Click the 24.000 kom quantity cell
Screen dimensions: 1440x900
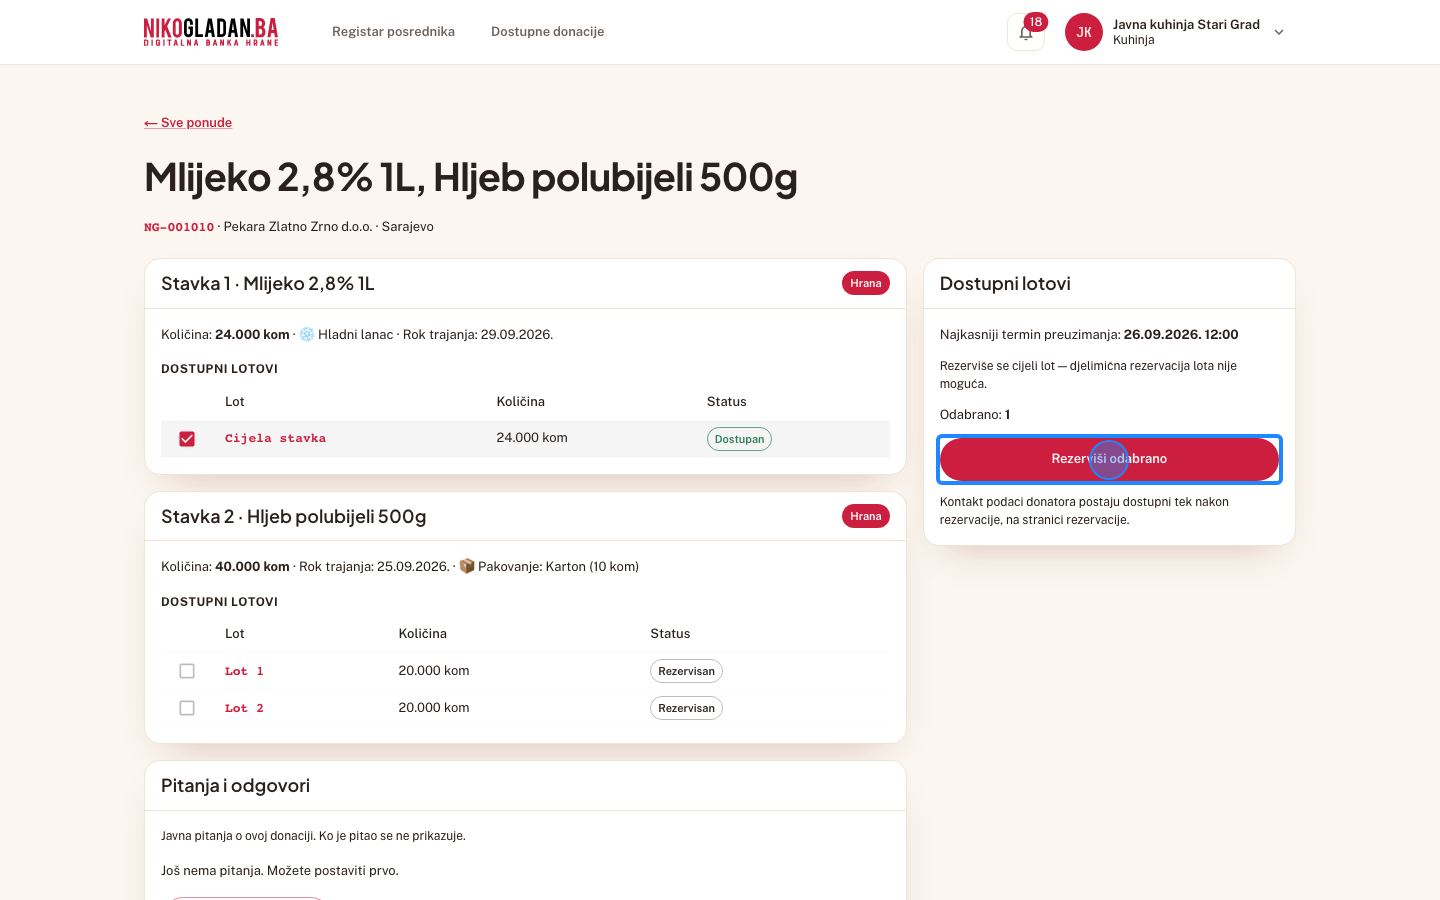(532, 438)
